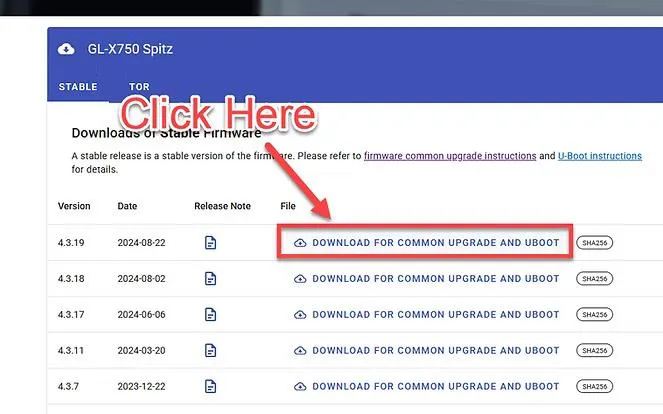Click the version cell 4.3.11
Screen dimensions: 663x414
tap(71, 351)
